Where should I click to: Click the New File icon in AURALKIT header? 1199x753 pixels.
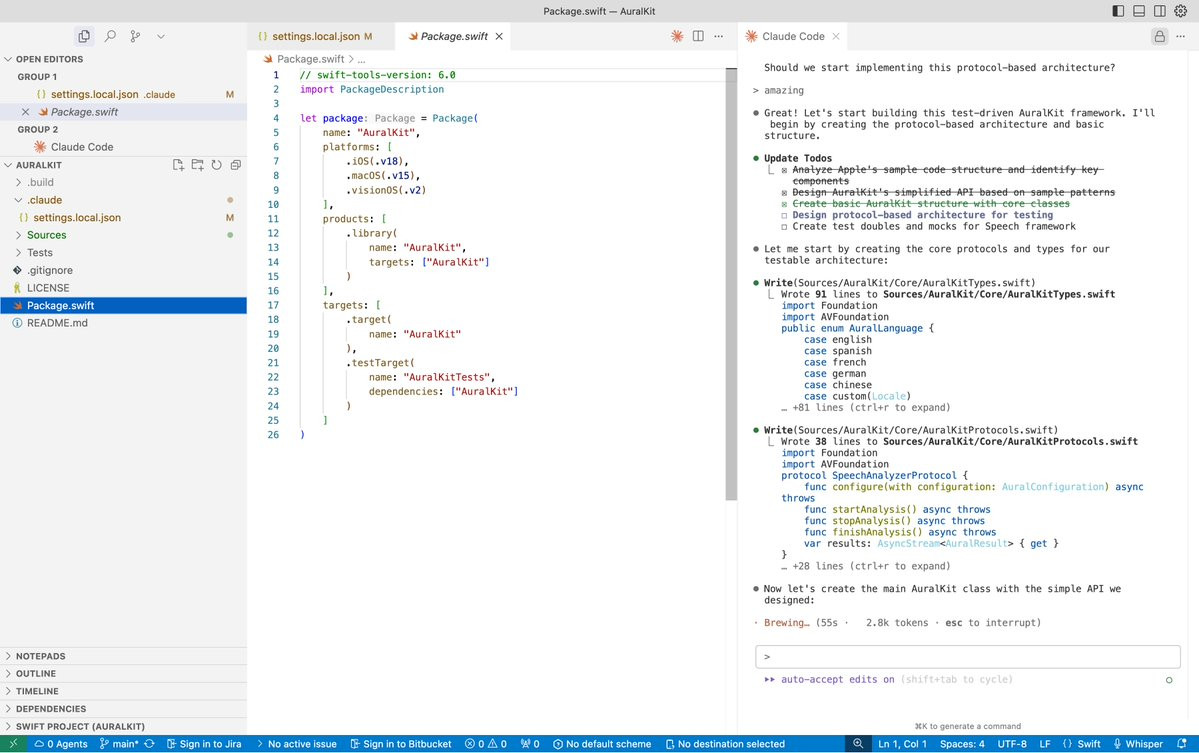178,165
